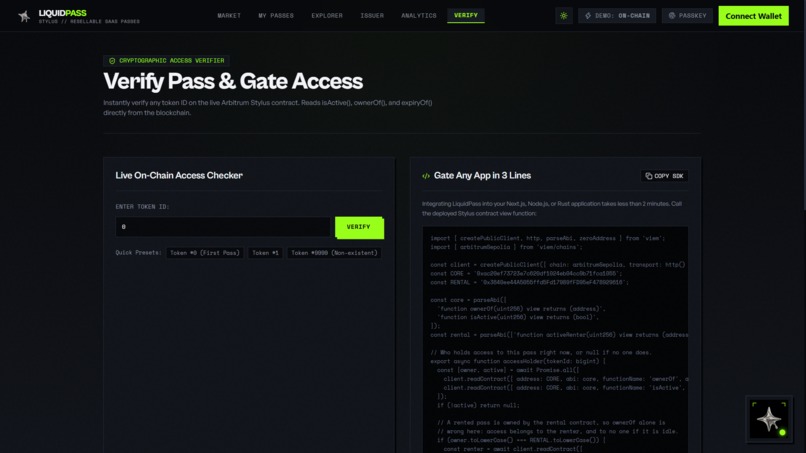
Task: Switch to the Explorer tab
Action: click(x=326, y=16)
